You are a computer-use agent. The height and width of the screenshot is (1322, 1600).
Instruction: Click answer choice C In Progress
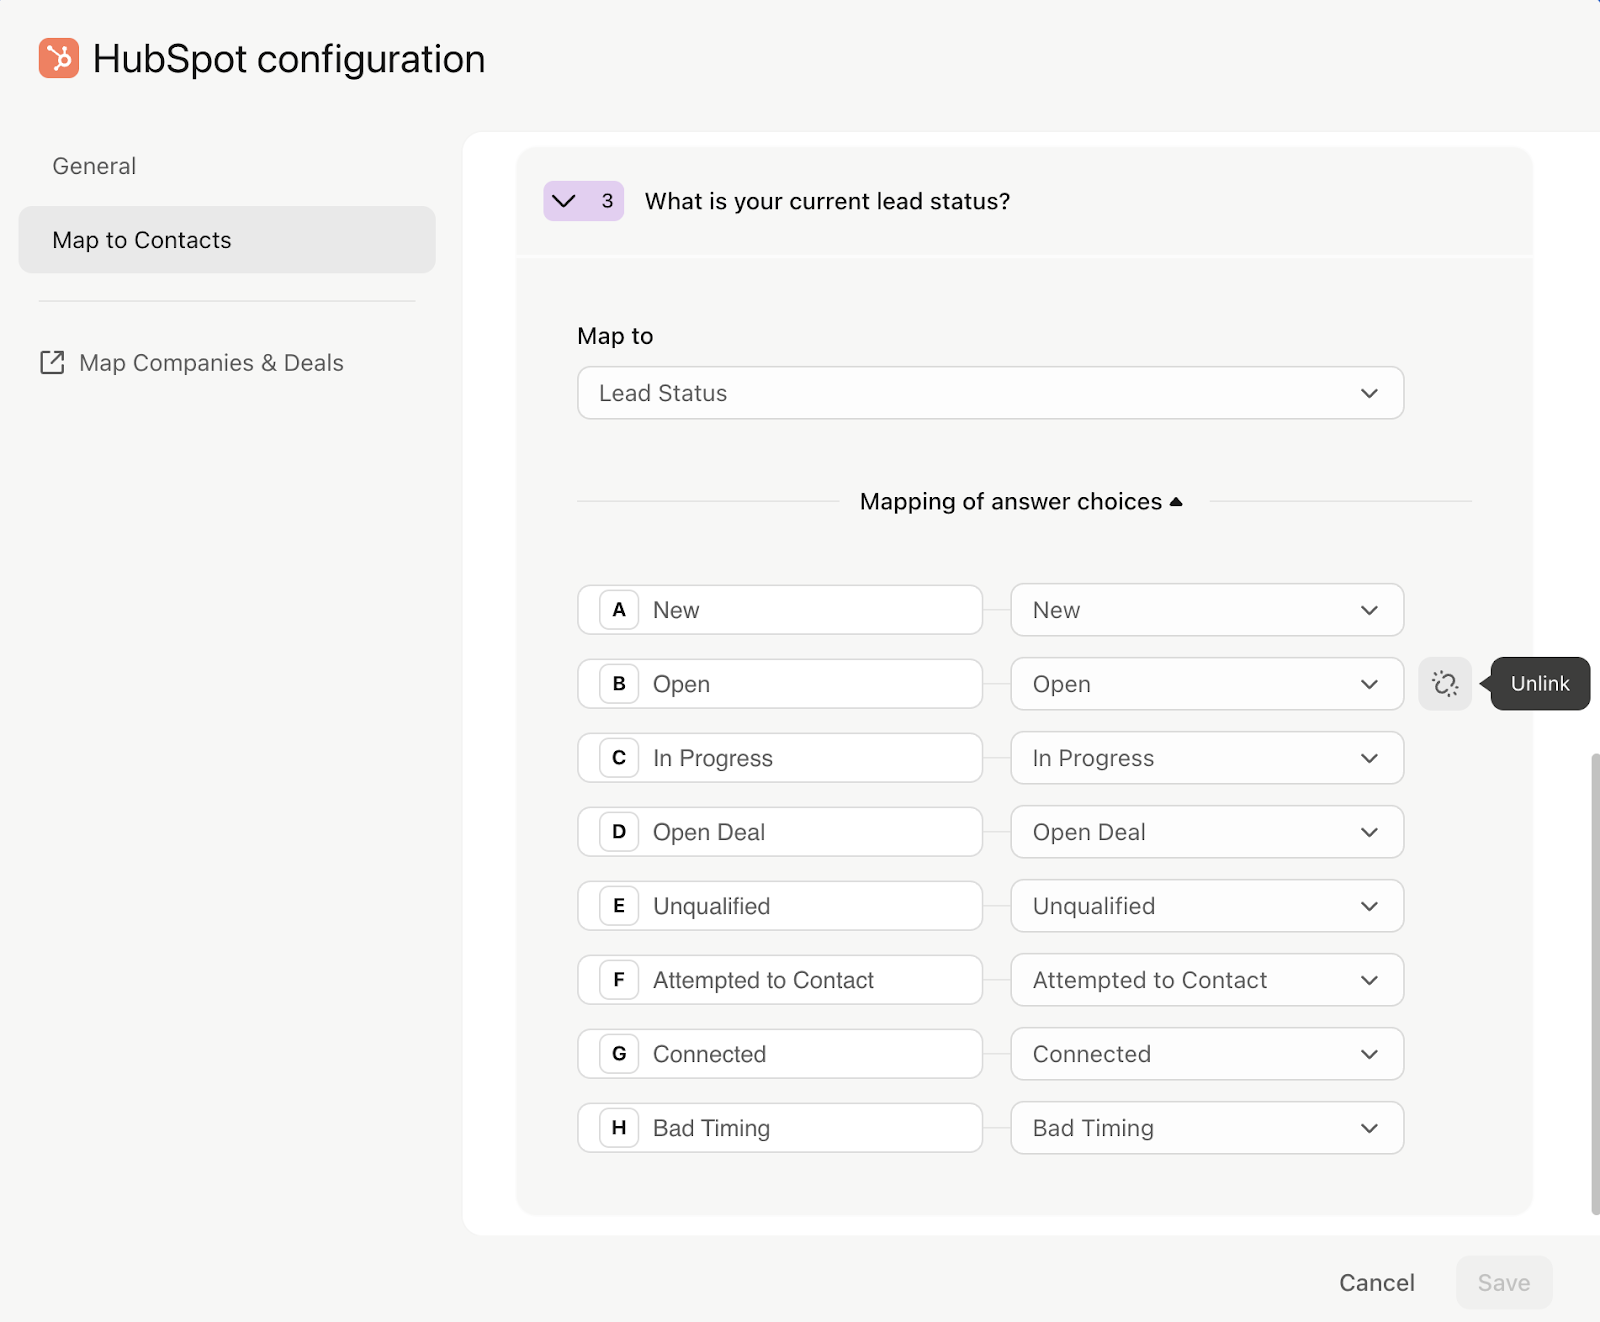(780, 758)
